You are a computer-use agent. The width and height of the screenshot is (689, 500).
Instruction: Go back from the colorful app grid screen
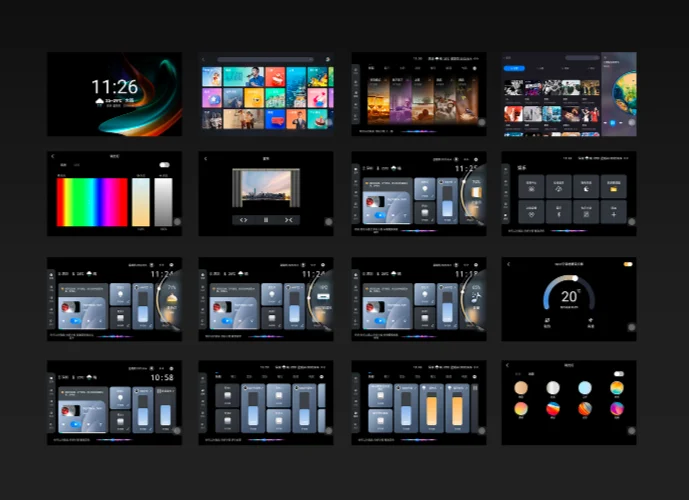tap(203, 59)
